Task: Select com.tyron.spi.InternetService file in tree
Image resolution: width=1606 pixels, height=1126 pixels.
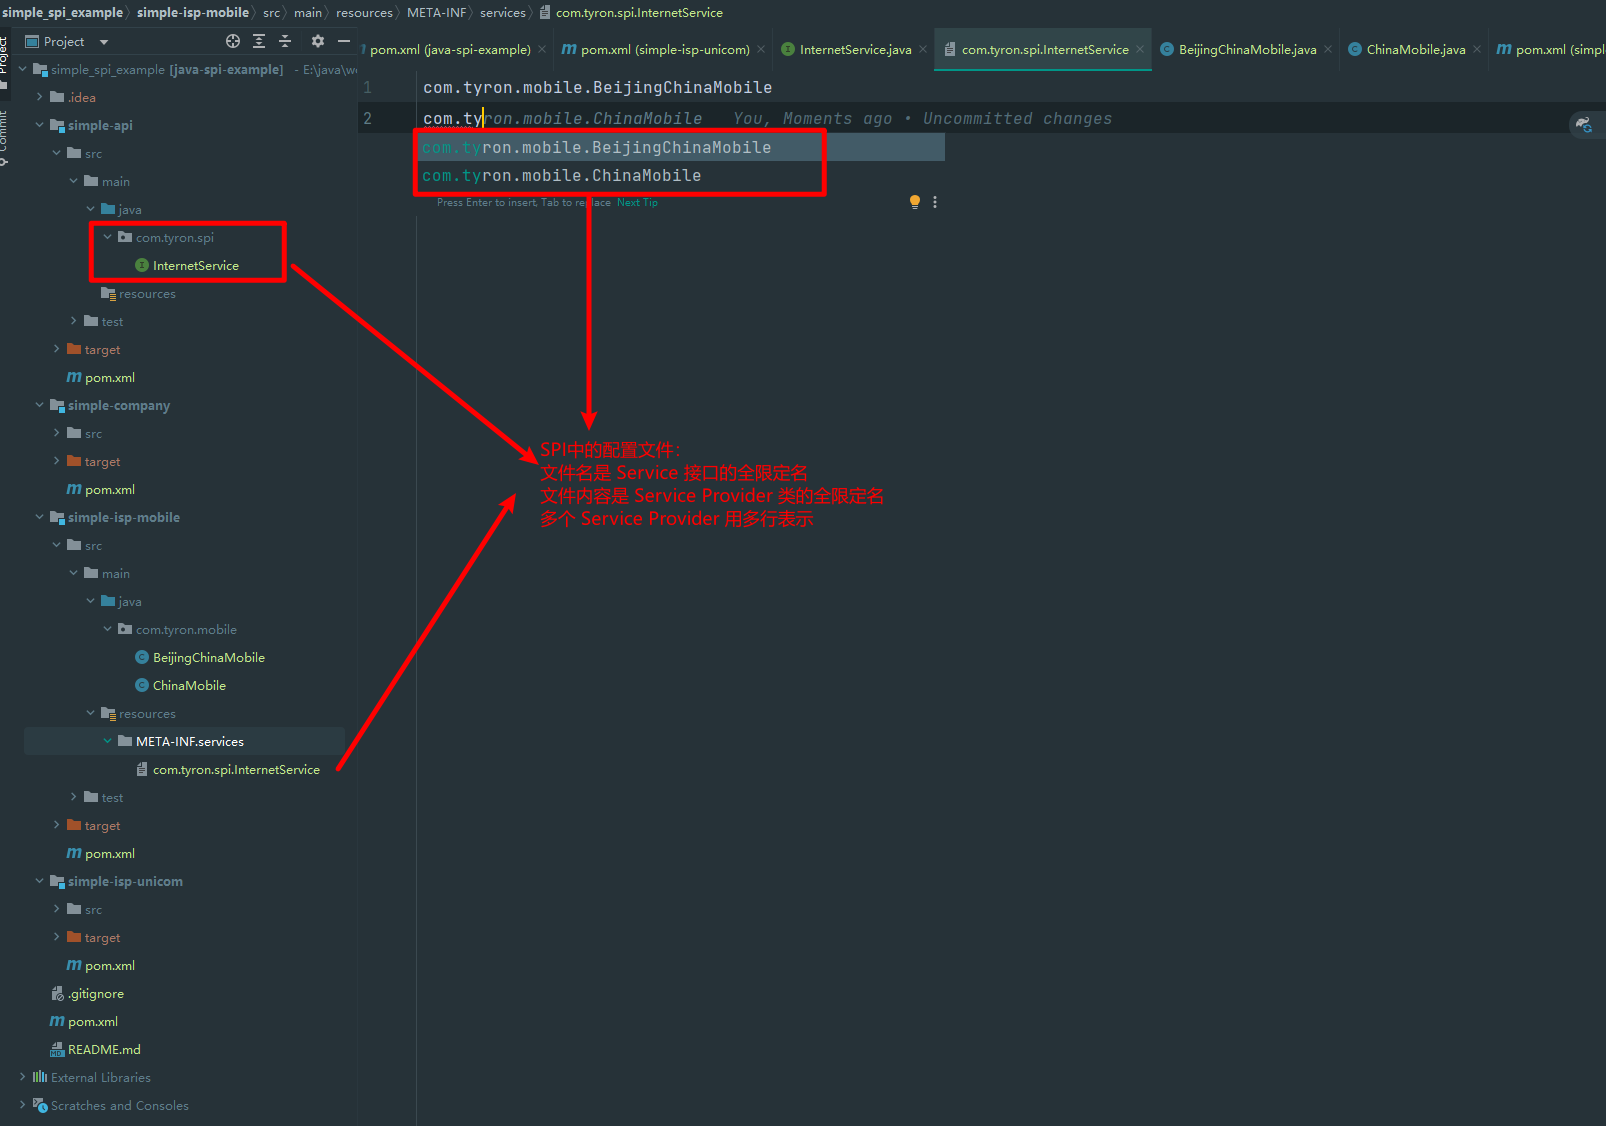Action: click(229, 769)
